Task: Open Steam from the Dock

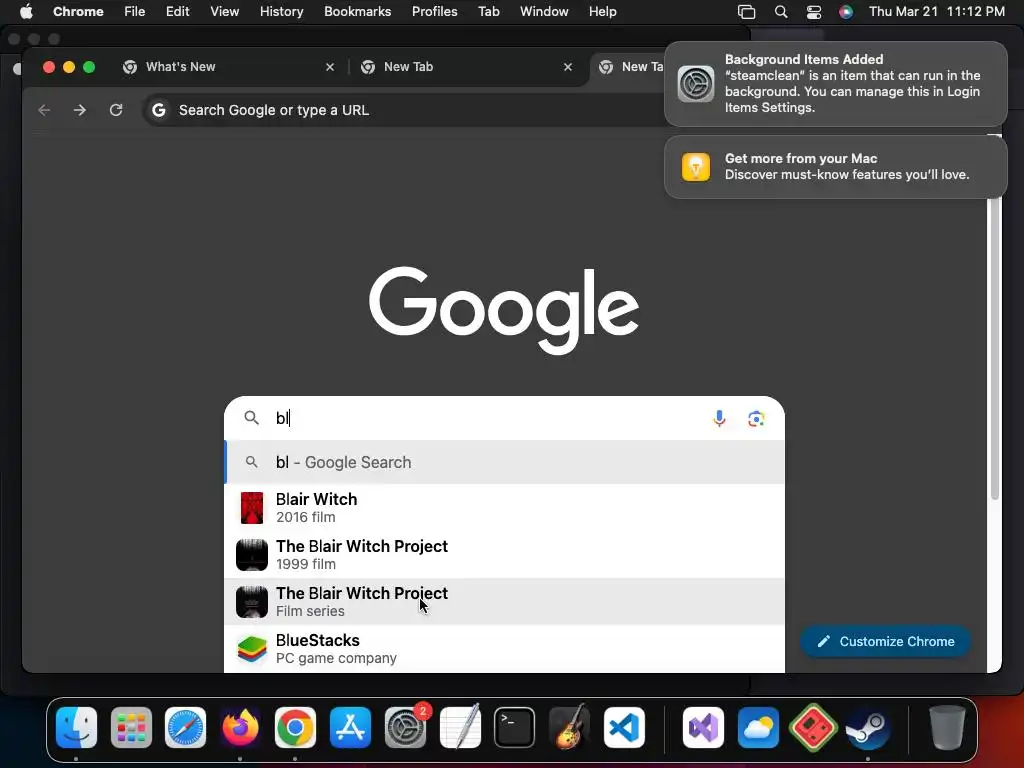Action: [x=868, y=728]
